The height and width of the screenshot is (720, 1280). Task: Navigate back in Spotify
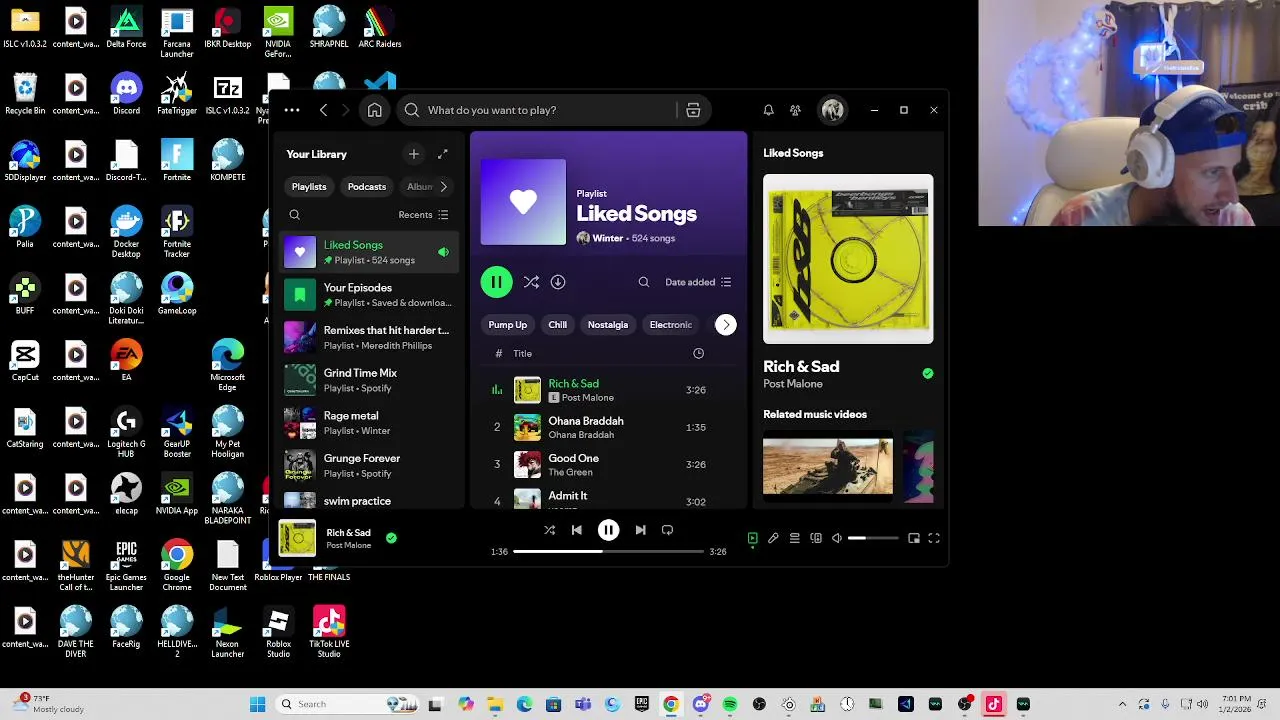coord(323,110)
